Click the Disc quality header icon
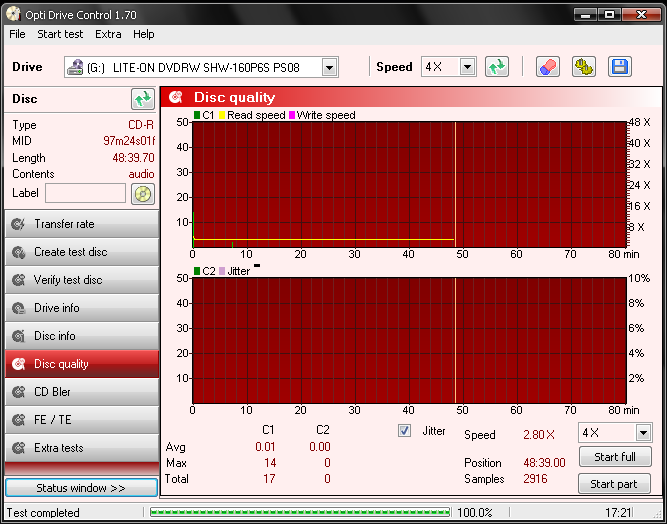The image size is (667, 524). 176,97
